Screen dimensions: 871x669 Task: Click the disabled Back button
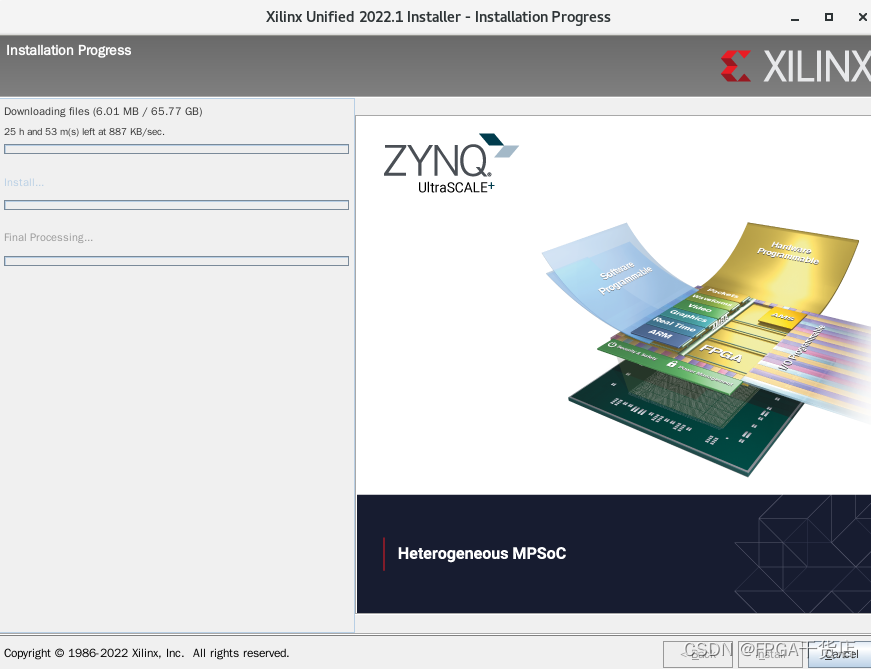tap(698, 655)
